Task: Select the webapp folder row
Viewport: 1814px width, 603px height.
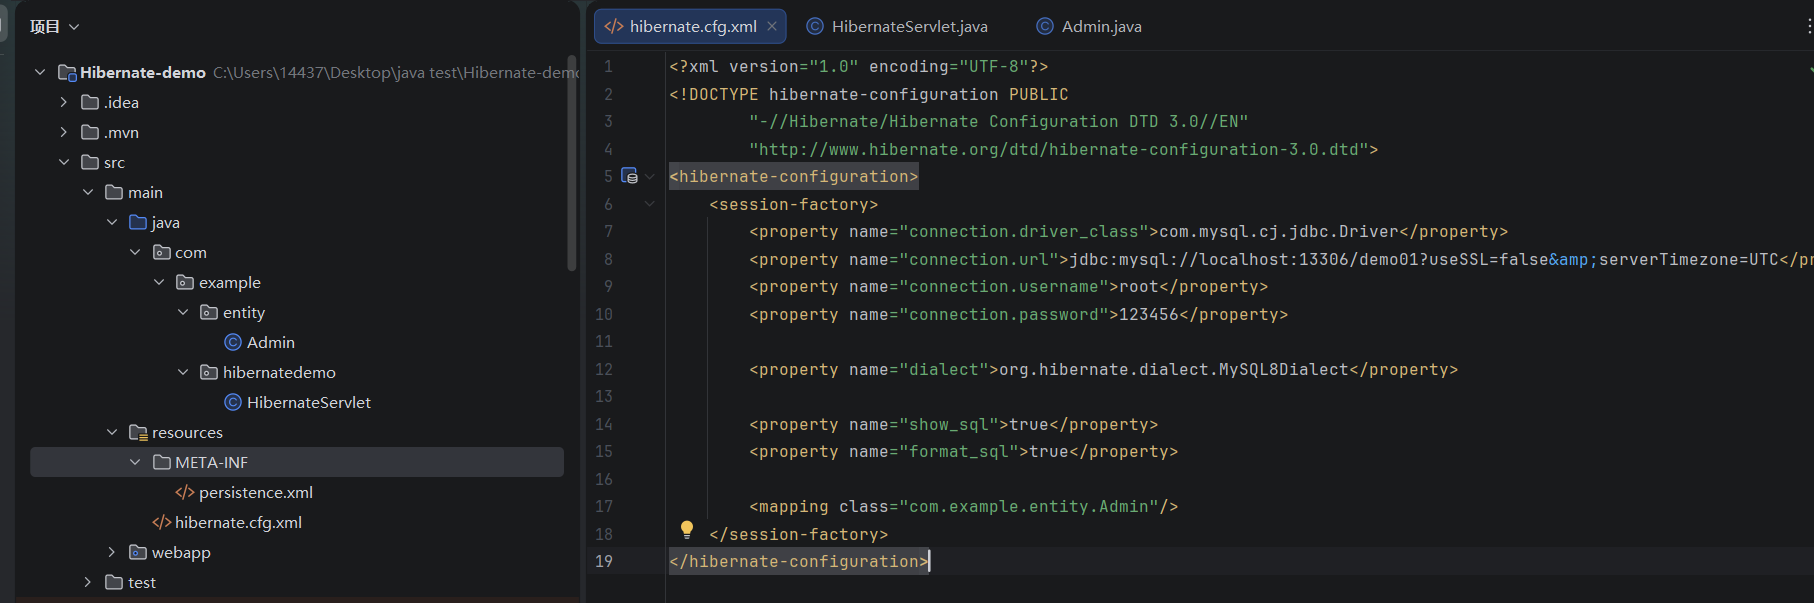Action: pos(297,552)
